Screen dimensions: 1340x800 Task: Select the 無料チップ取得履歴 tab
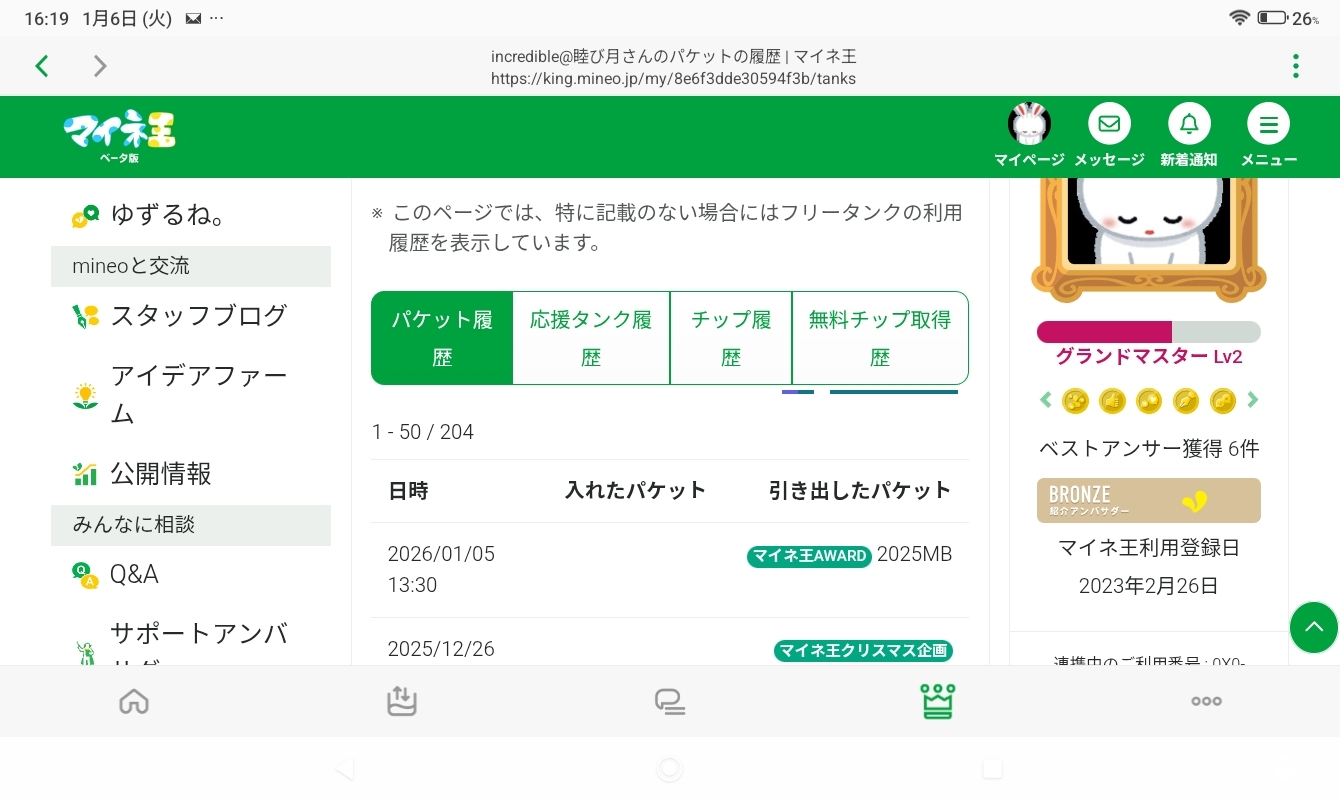(x=880, y=338)
